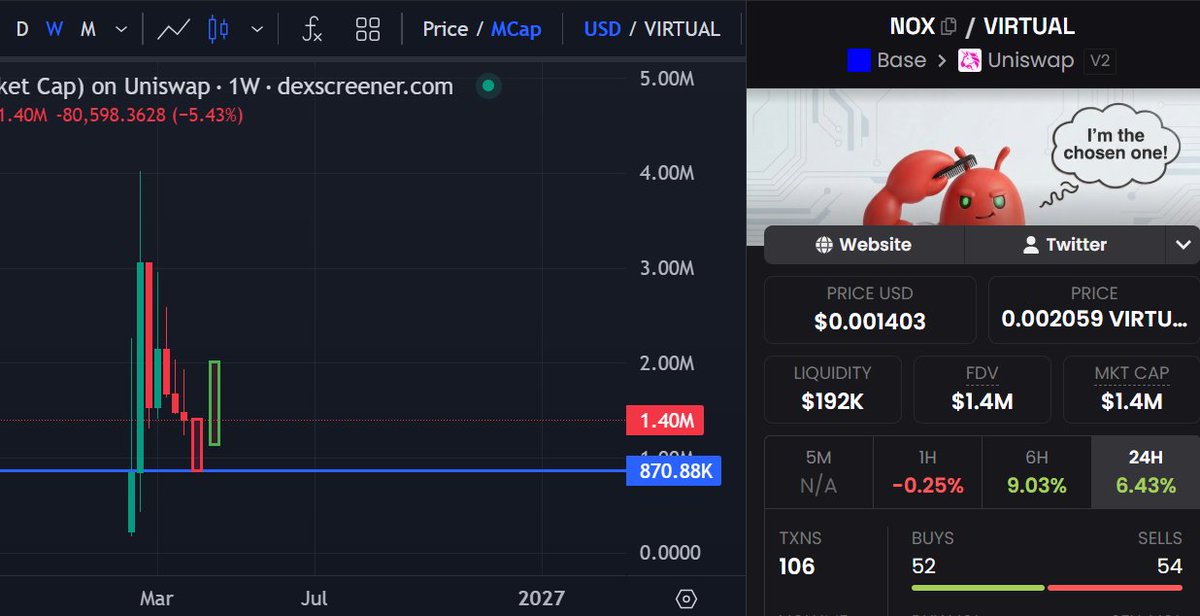Click the Base chain blue square icon
The height and width of the screenshot is (616, 1200).
pyautogui.click(x=858, y=61)
